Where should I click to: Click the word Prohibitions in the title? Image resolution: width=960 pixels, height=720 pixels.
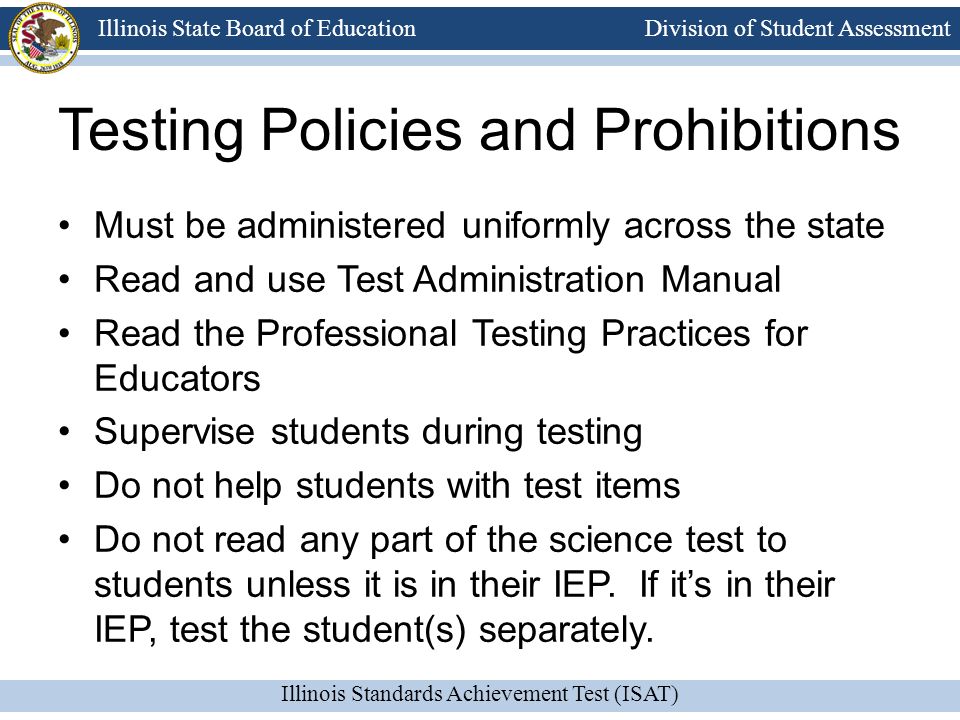pyautogui.click(x=747, y=130)
